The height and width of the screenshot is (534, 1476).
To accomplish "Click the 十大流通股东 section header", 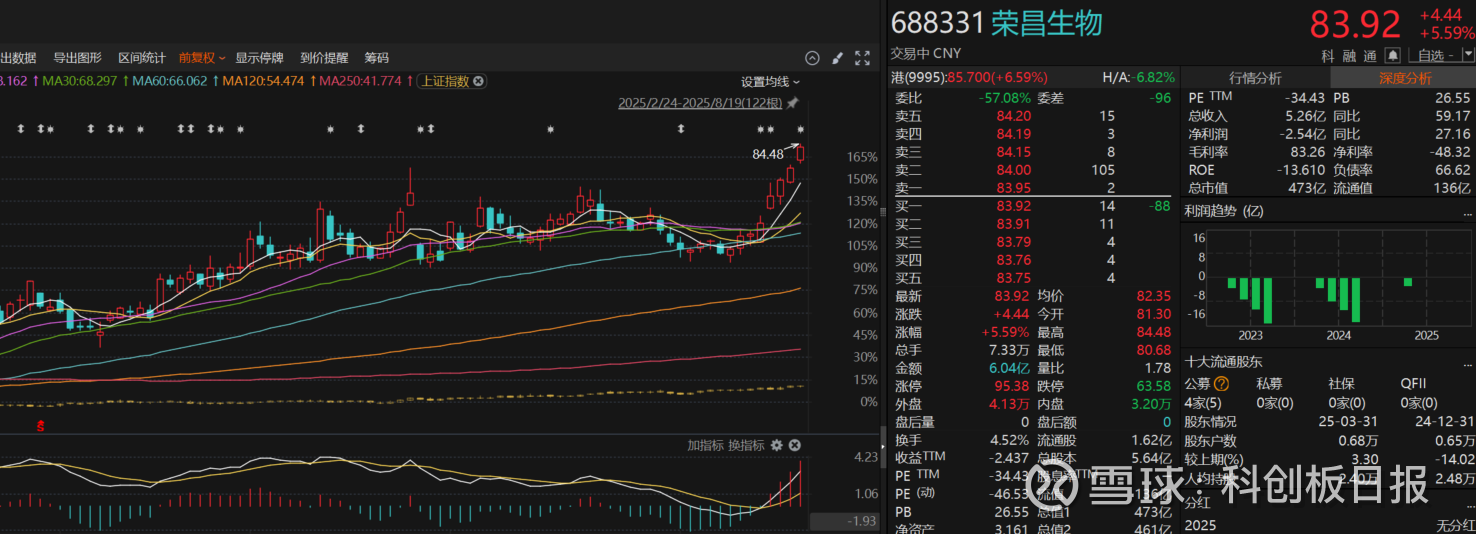I will pos(1224,362).
